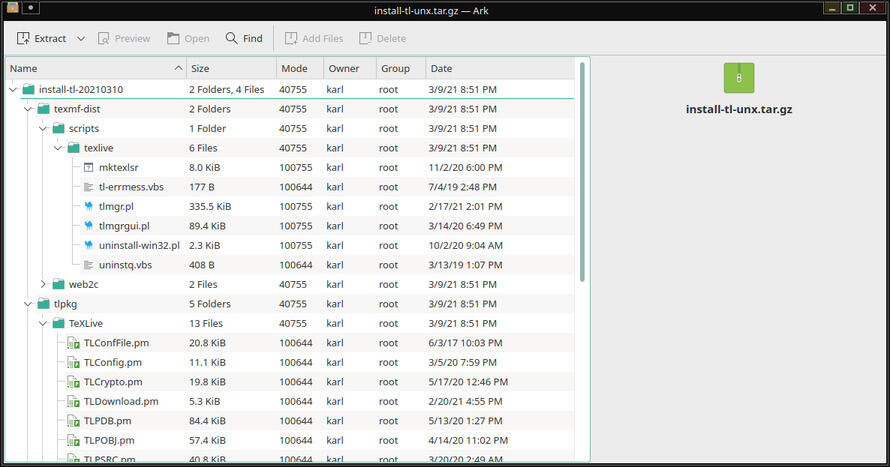Select the uninstq.vbs file name
This screenshot has width=890, height=467.
pos(125,265)
